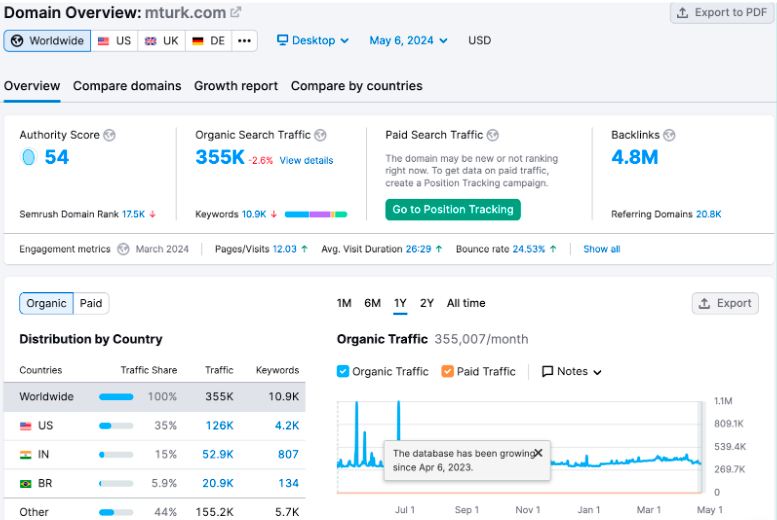This screenshot has height=520, width=777.
Task: Open Referring Domains 20.8K link
Action: coord(709,214)
